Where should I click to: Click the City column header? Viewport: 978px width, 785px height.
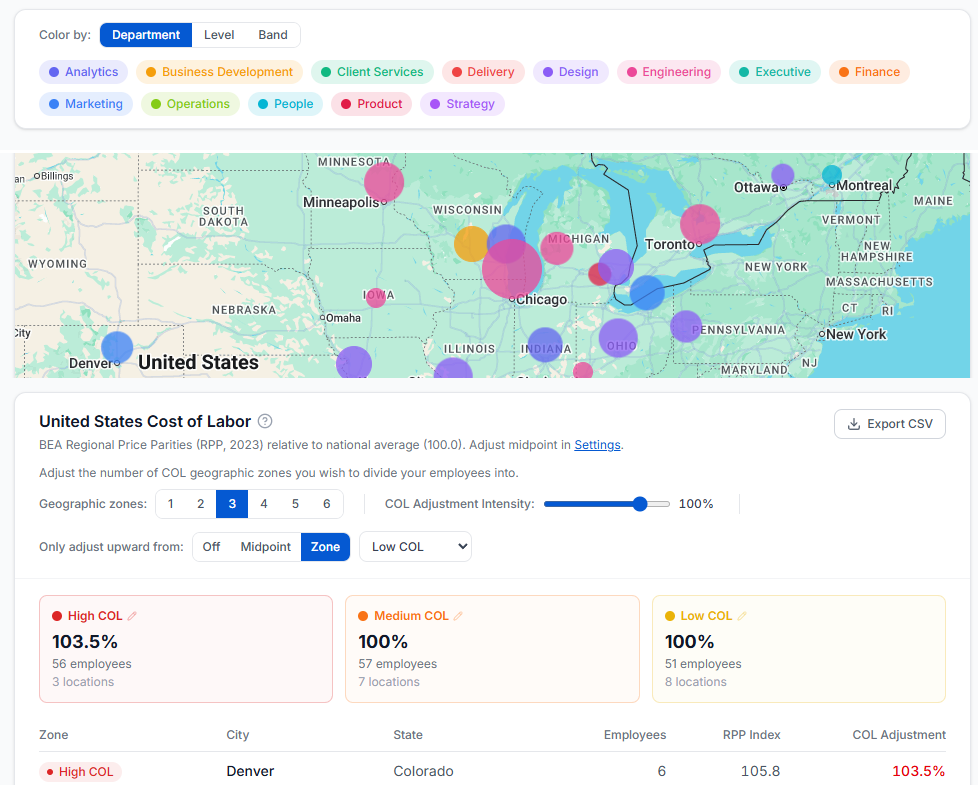click(x=238, y=734)
